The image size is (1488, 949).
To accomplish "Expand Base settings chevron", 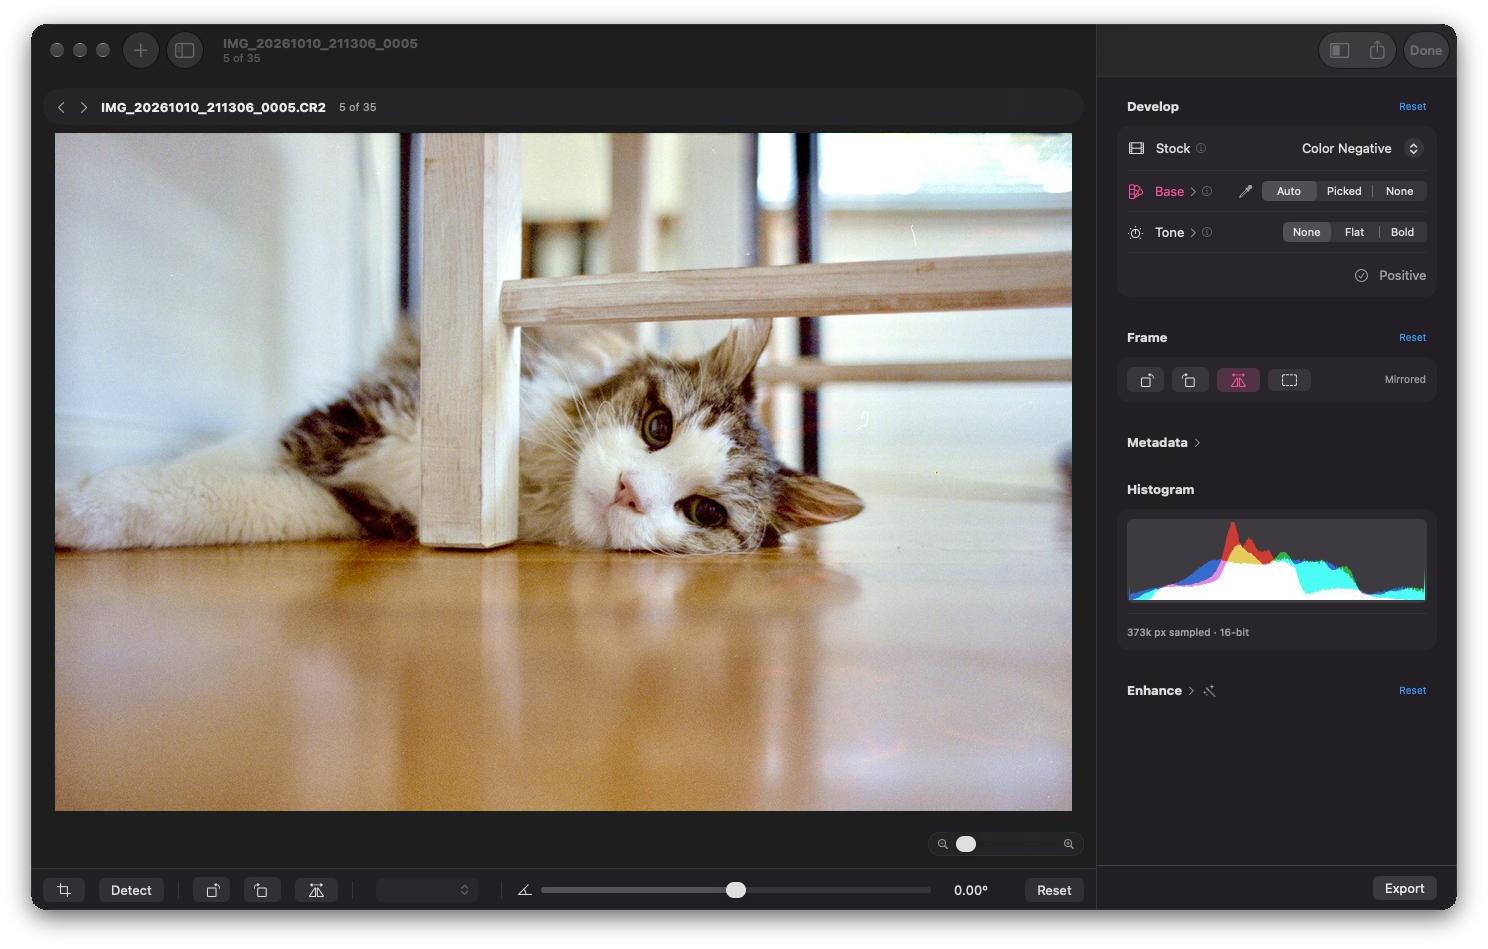I will pos(1193,191).
